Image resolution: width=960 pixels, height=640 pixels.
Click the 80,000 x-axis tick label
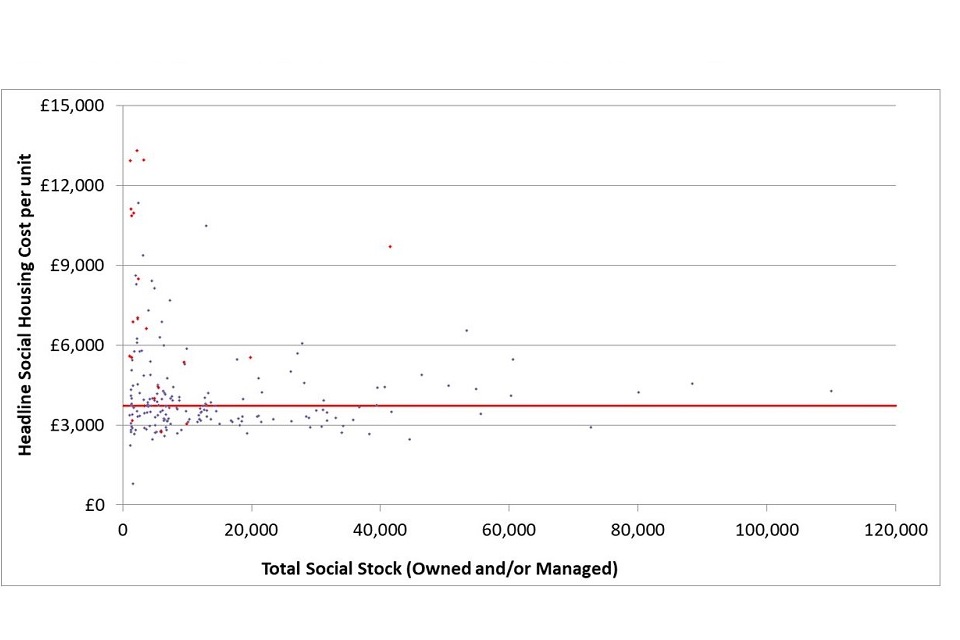point(638,530)
